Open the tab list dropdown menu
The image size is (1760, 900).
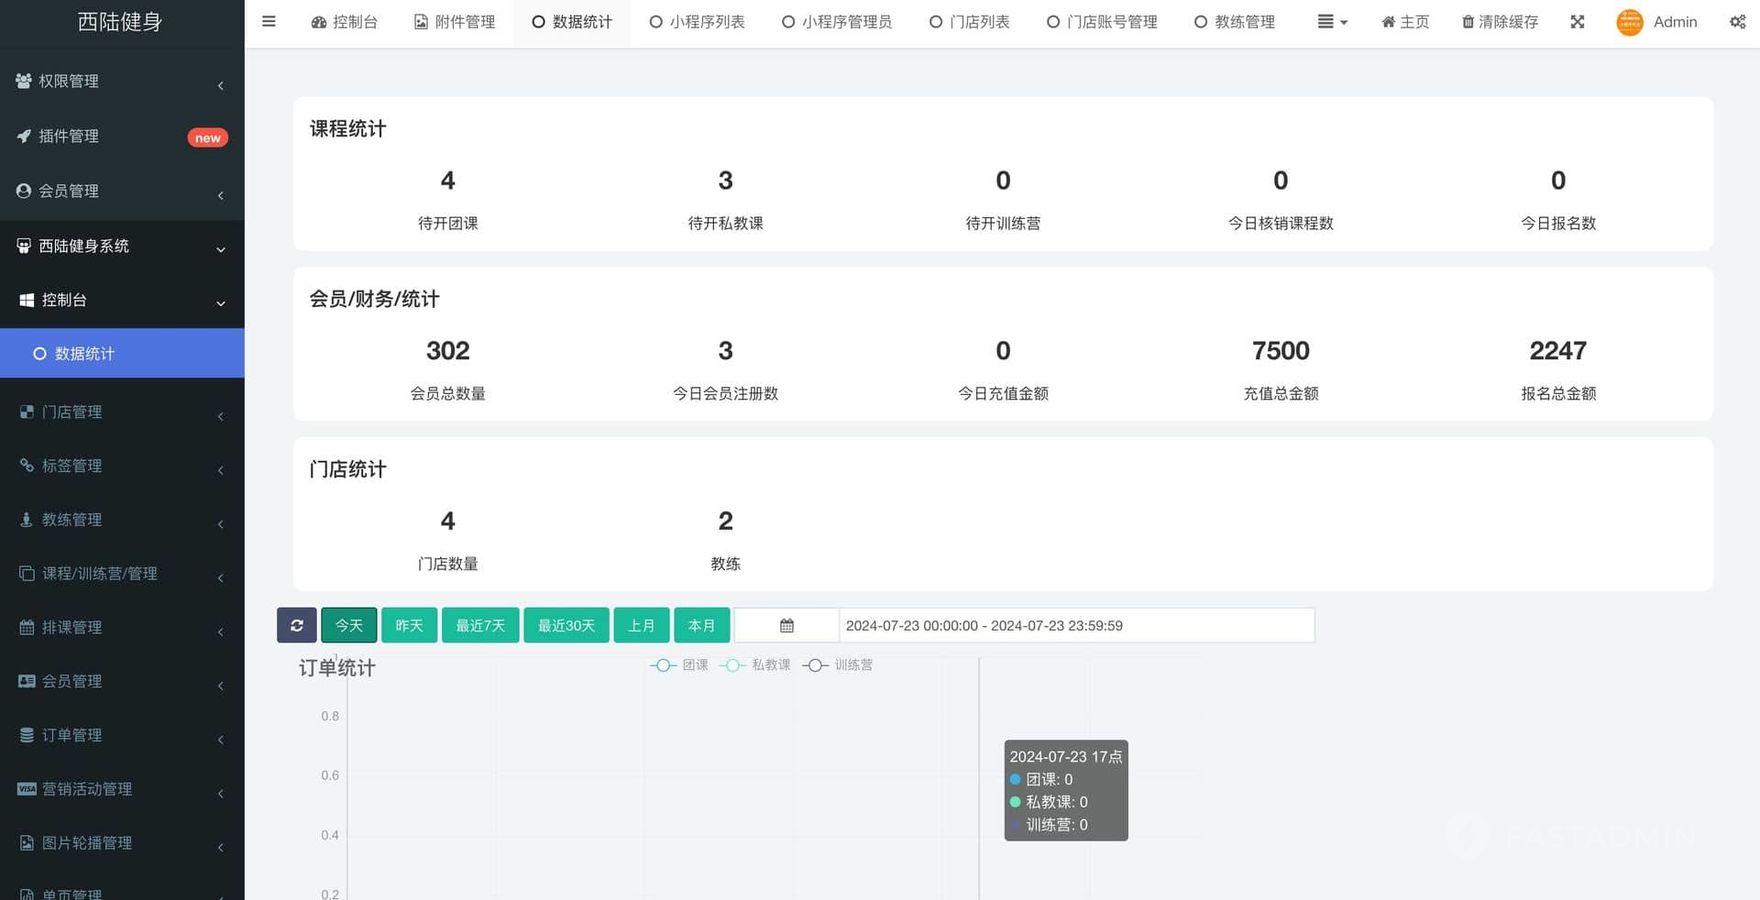point(1332,22)
